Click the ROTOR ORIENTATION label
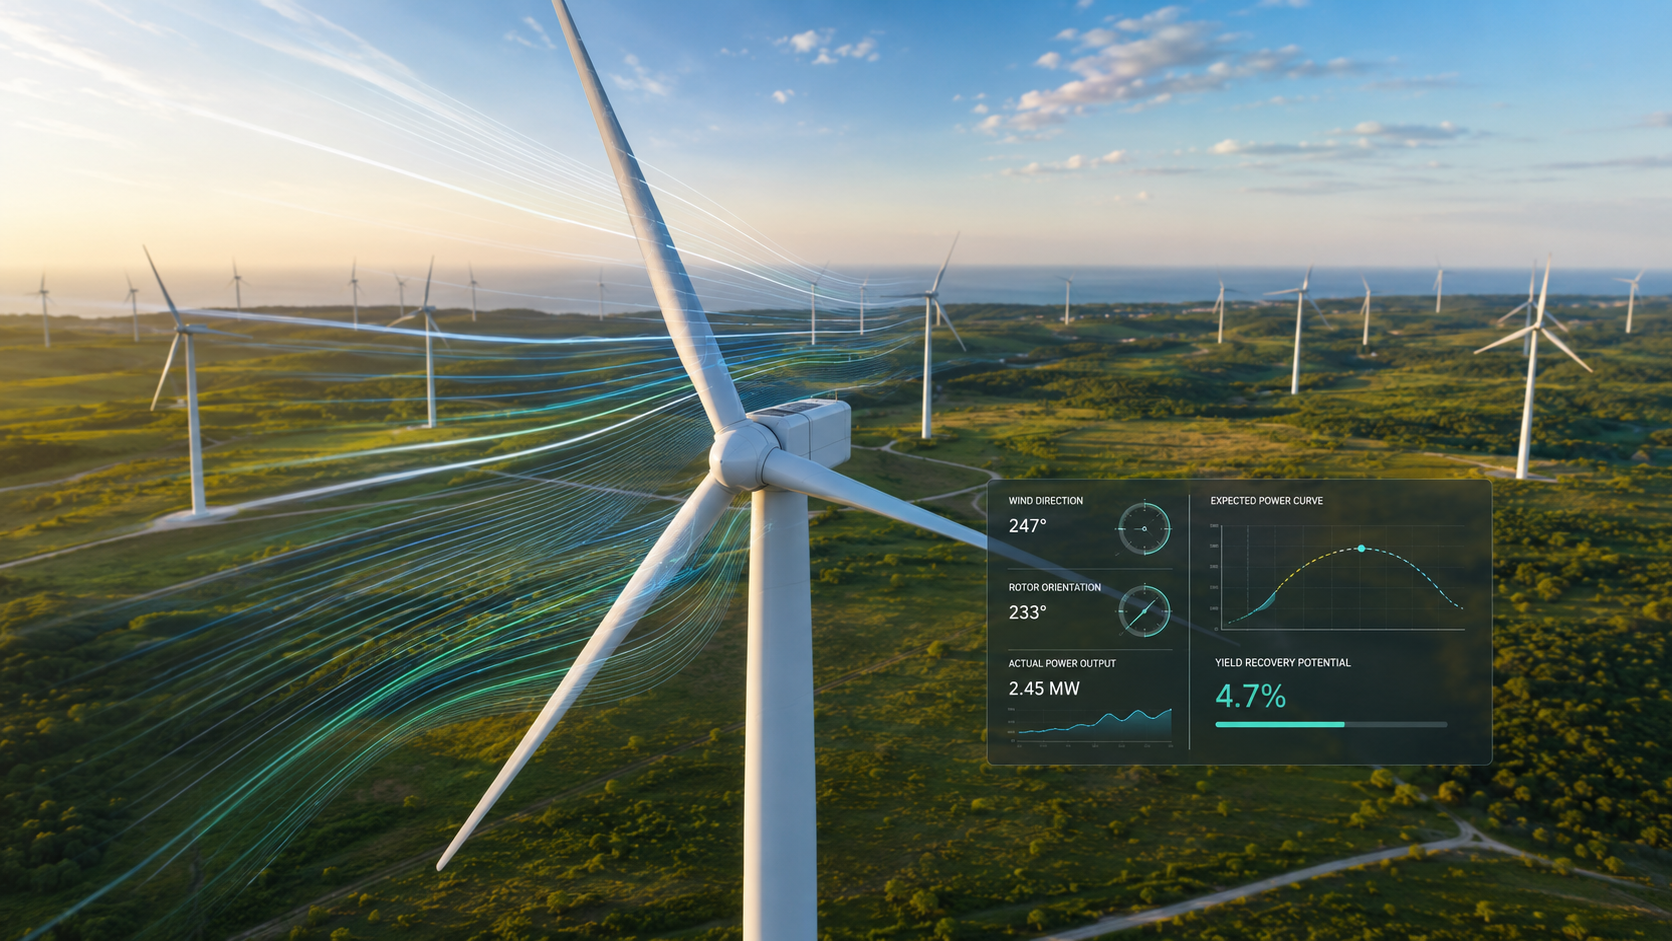 [x=1054, y=587]
